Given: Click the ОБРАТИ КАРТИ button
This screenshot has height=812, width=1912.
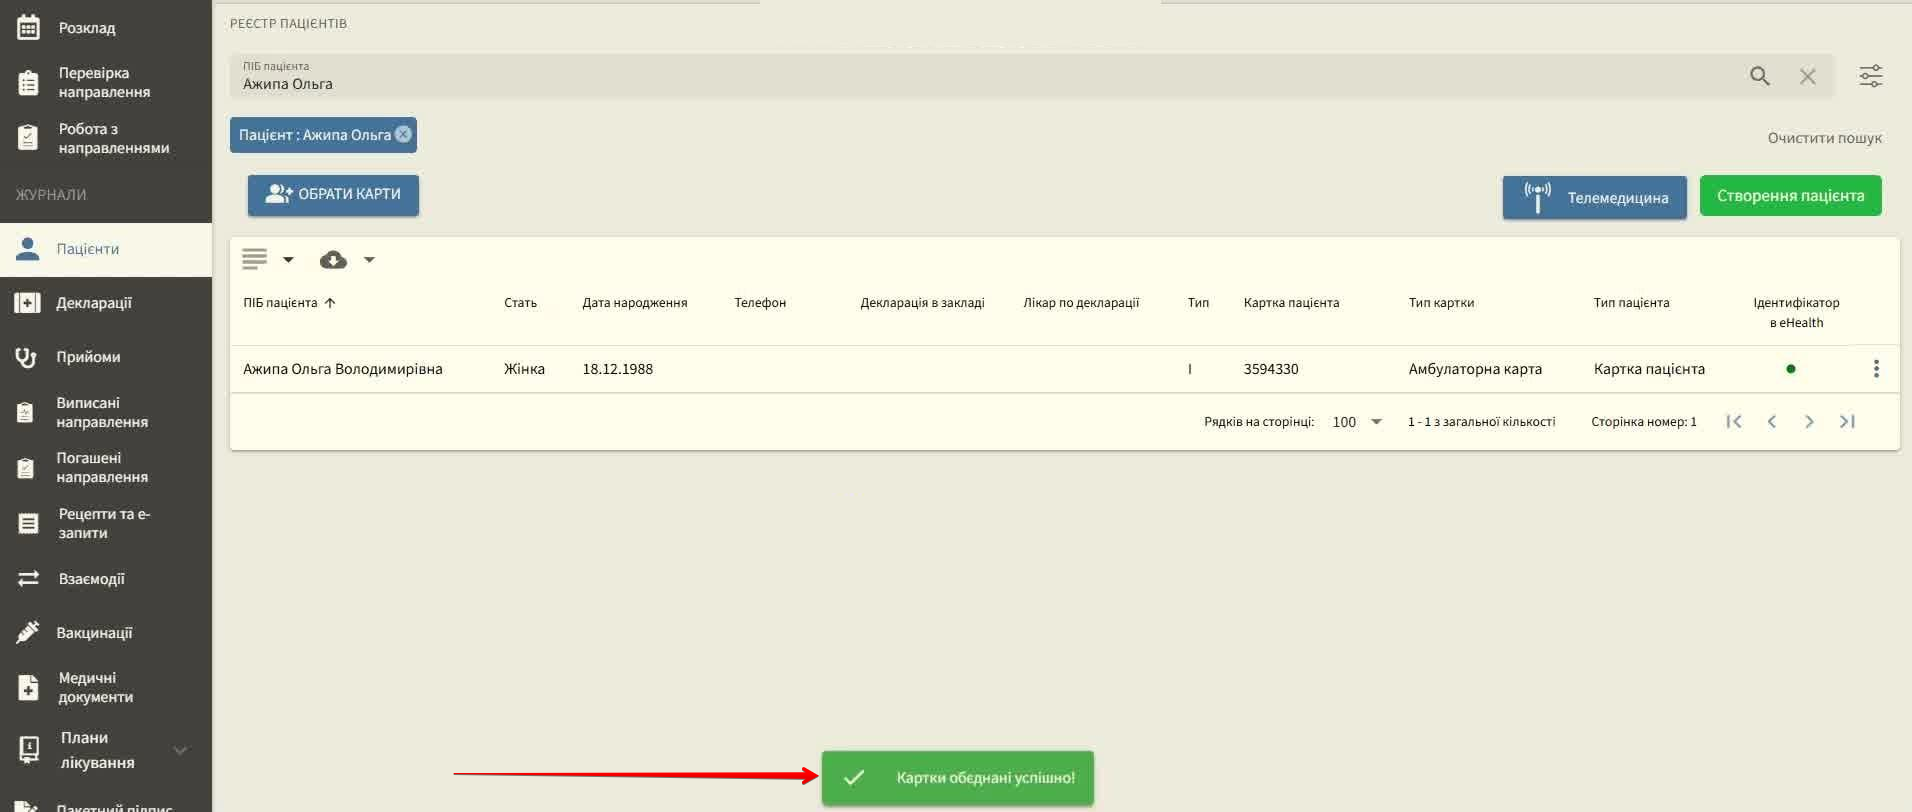Looking at the screenshot, I should [x=333, y=195].
